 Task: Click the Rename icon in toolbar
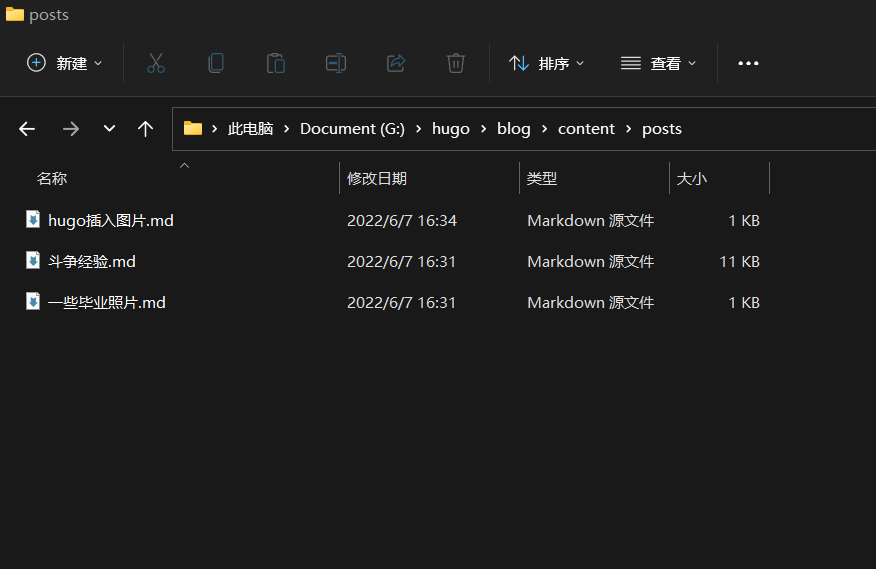coord(336,63)
